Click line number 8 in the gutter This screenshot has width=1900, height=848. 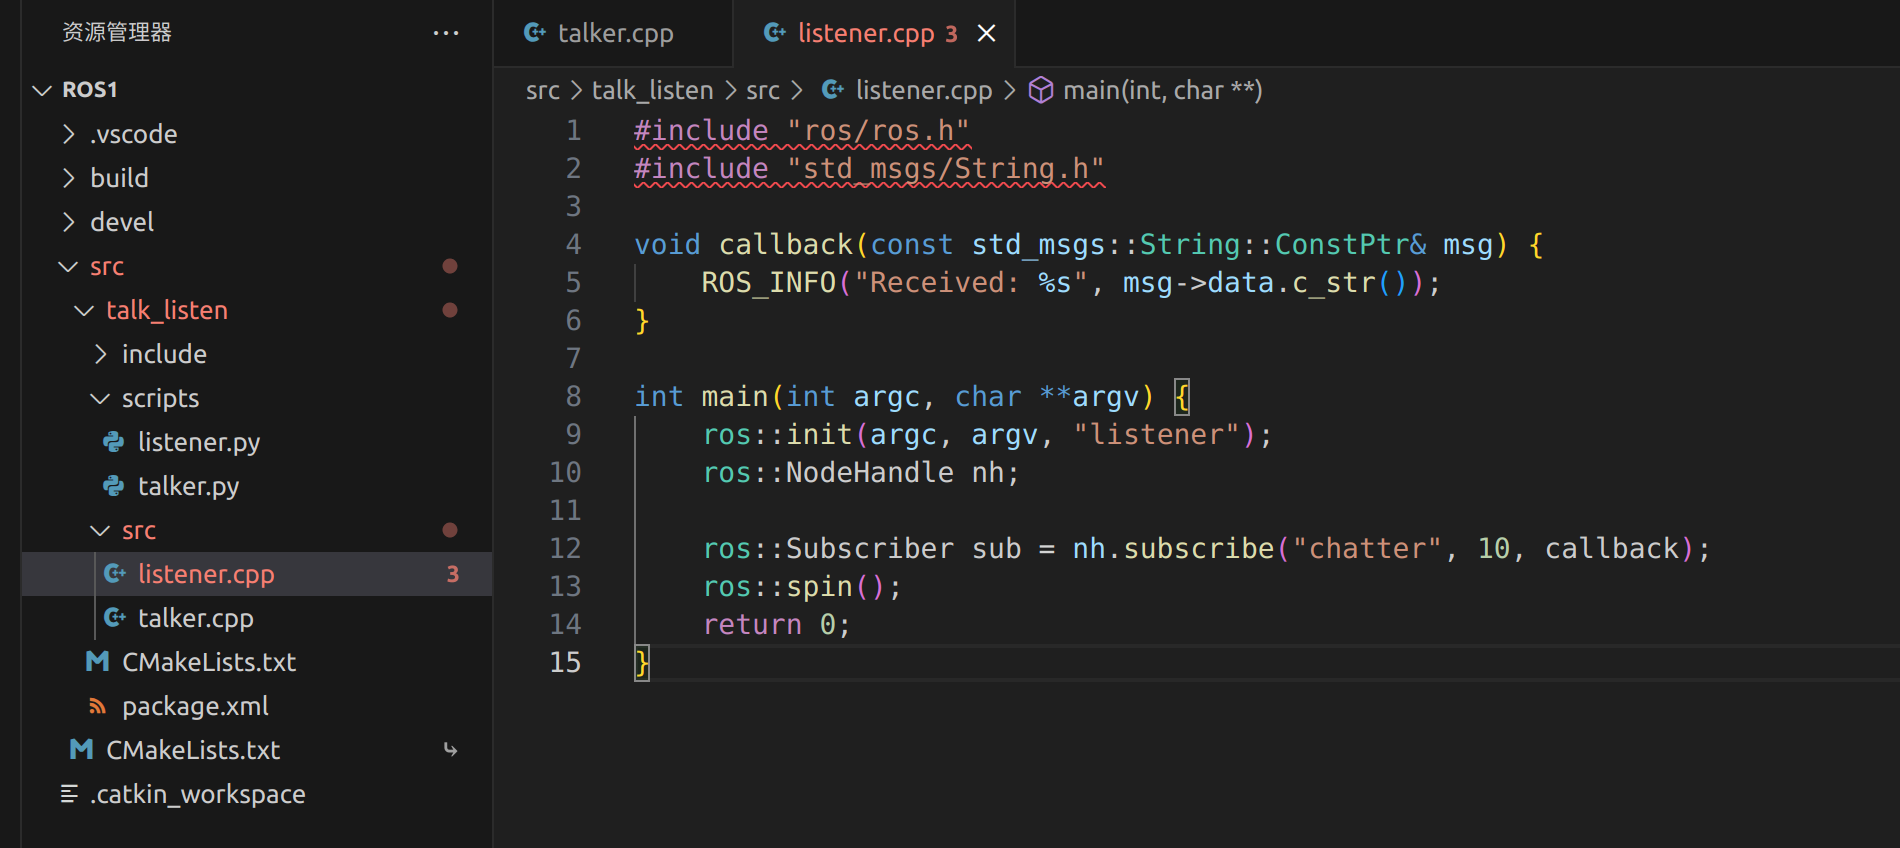pos(573,397)
